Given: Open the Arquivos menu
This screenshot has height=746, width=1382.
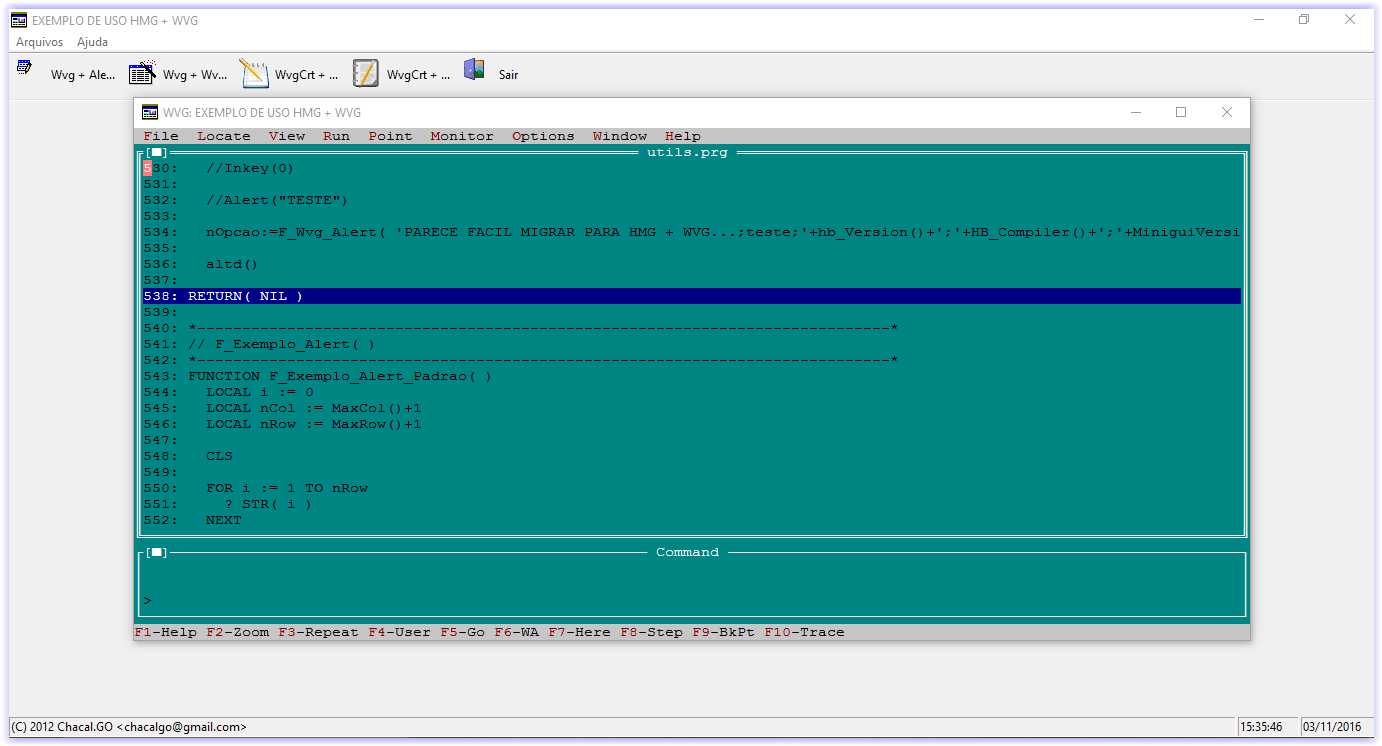Looking at the screenshot, I should (x=39, y=42).
